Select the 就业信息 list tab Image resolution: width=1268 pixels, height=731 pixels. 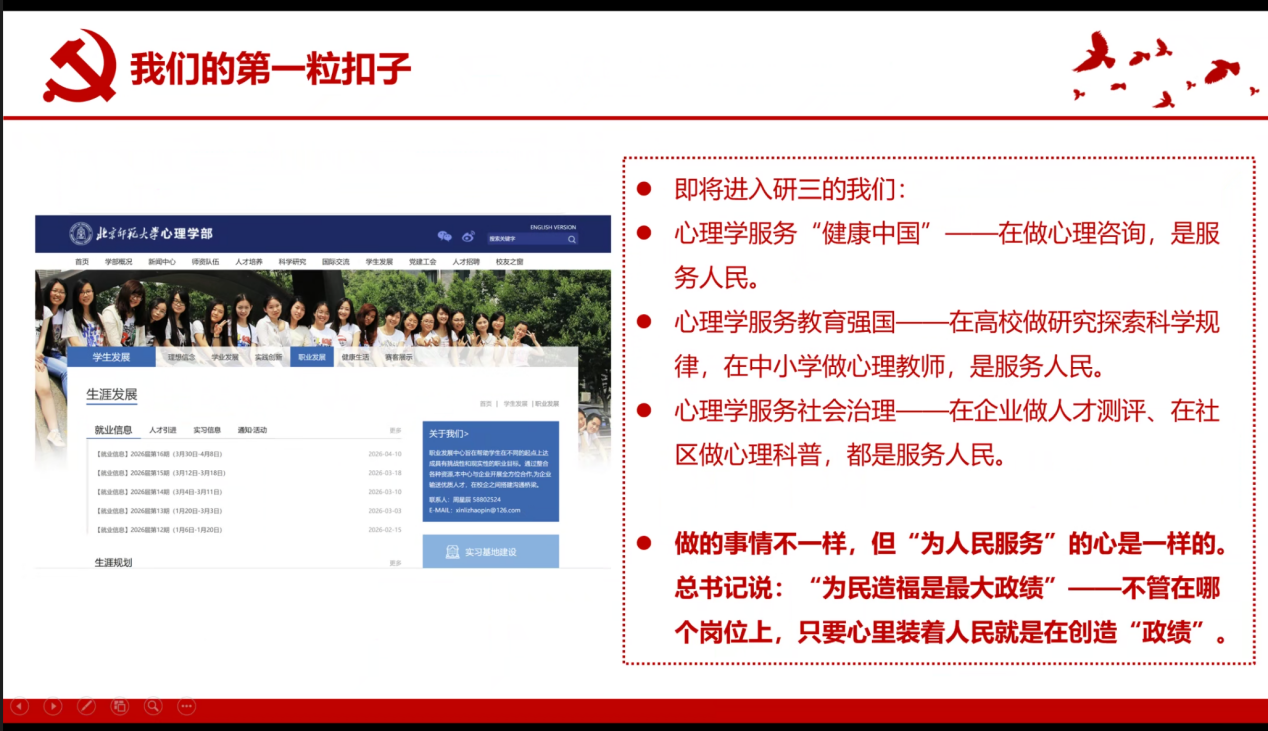[113, 430]
